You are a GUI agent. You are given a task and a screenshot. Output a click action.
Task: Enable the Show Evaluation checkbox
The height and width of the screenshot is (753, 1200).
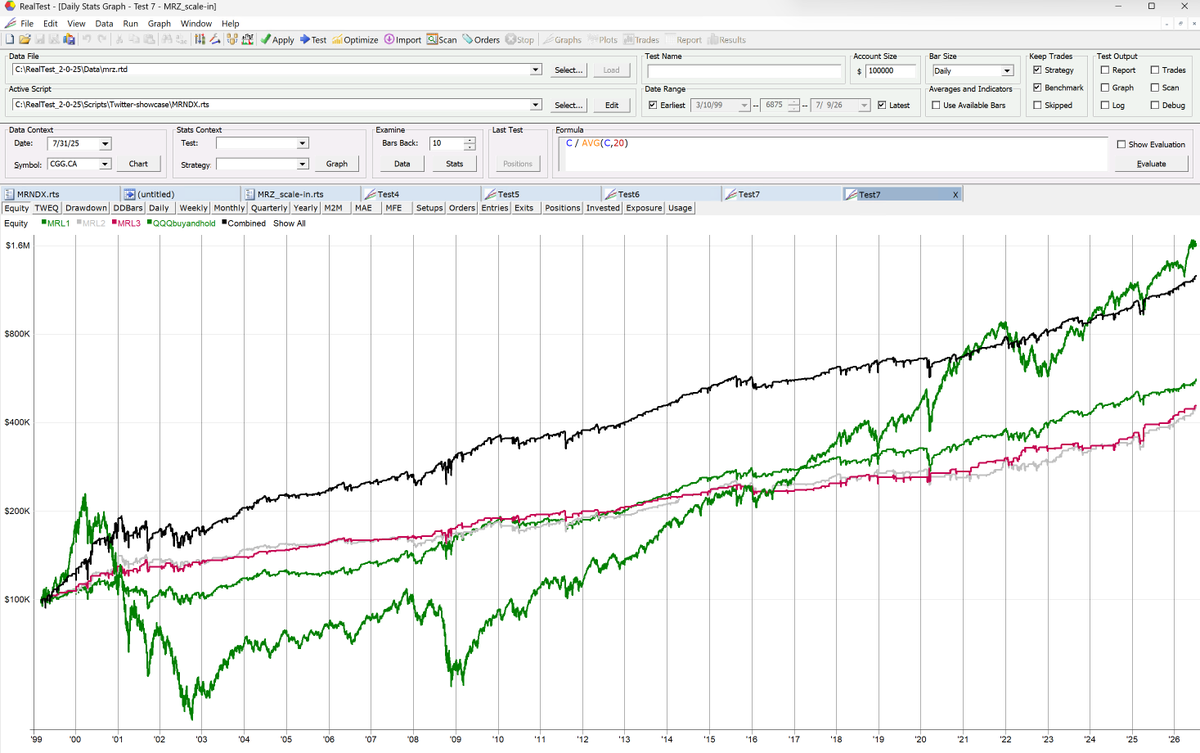point(1120,144)
